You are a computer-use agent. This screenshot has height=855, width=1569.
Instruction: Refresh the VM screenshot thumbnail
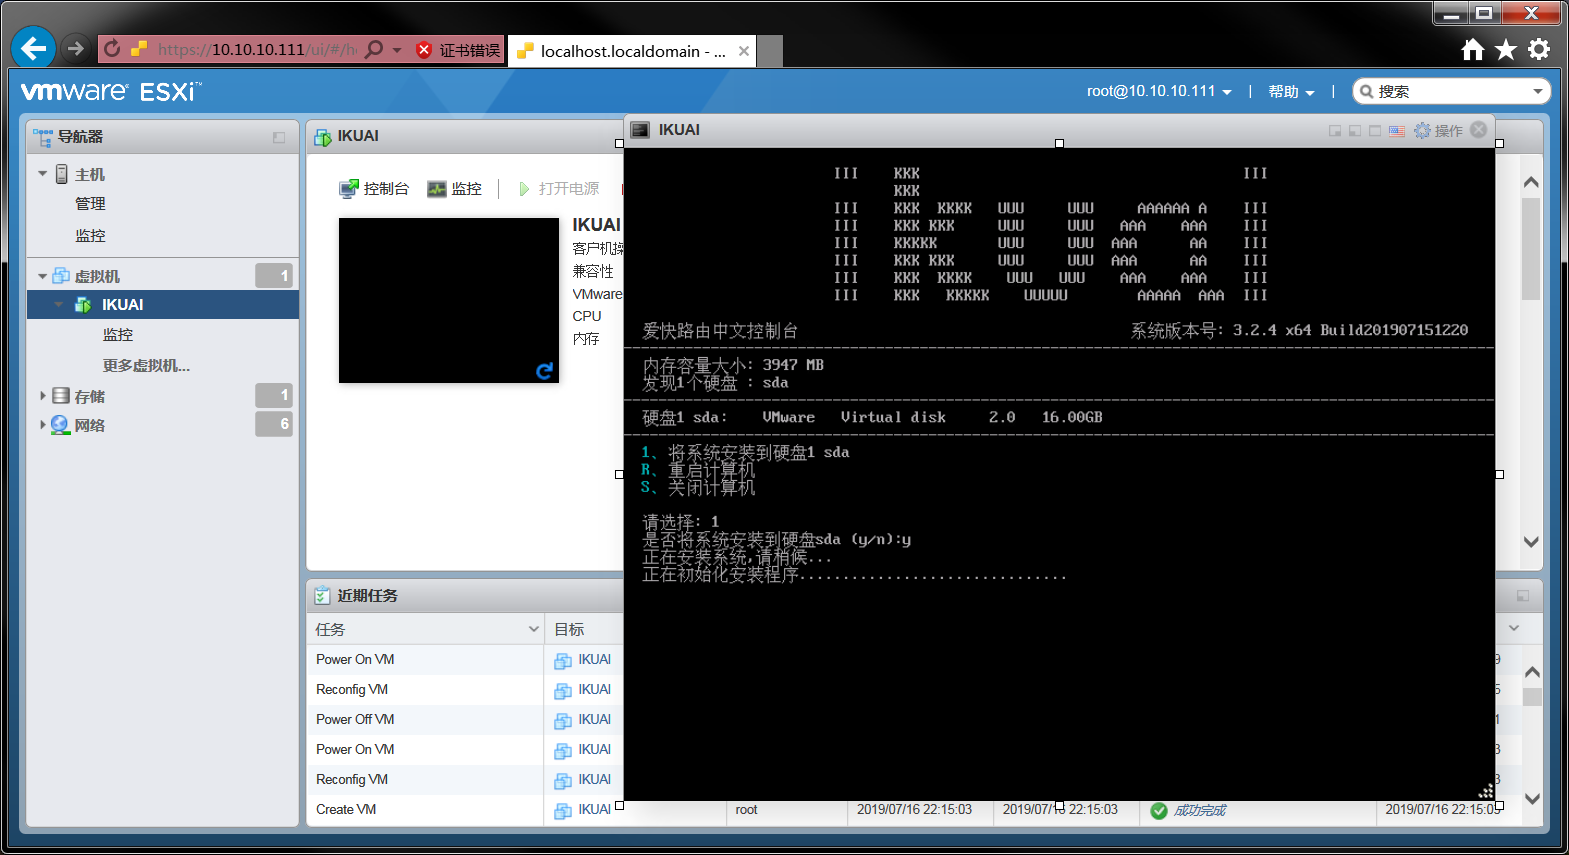click(x=545, y=371)
